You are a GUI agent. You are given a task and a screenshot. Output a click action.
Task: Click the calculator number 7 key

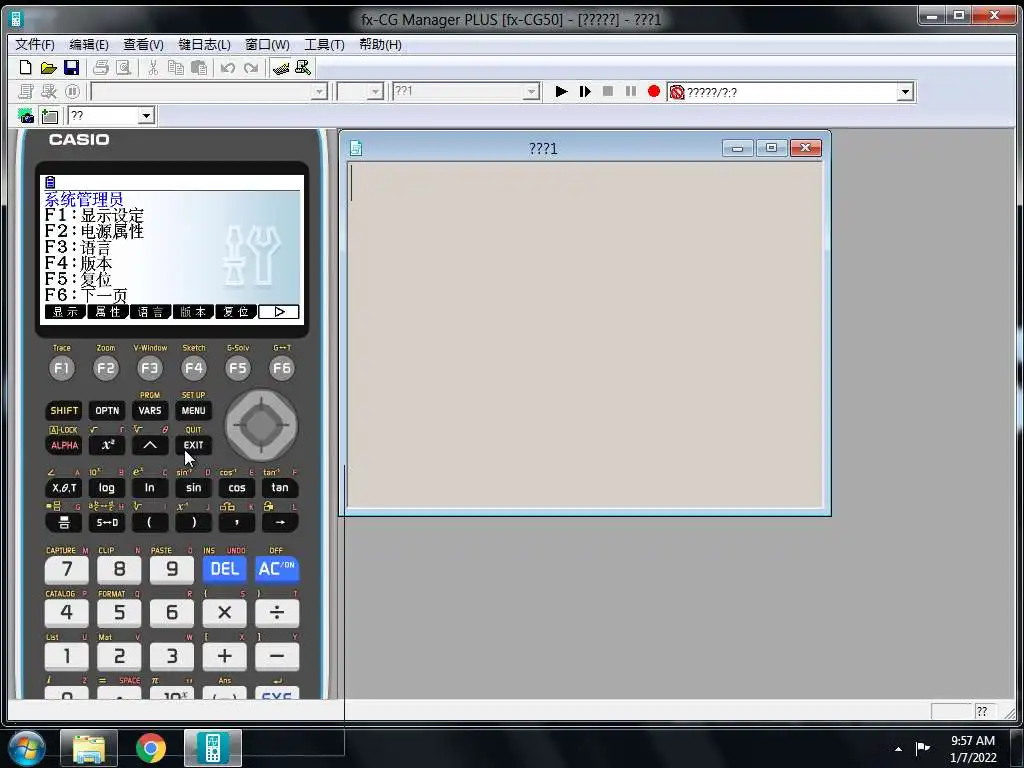(x=67, y=569)
